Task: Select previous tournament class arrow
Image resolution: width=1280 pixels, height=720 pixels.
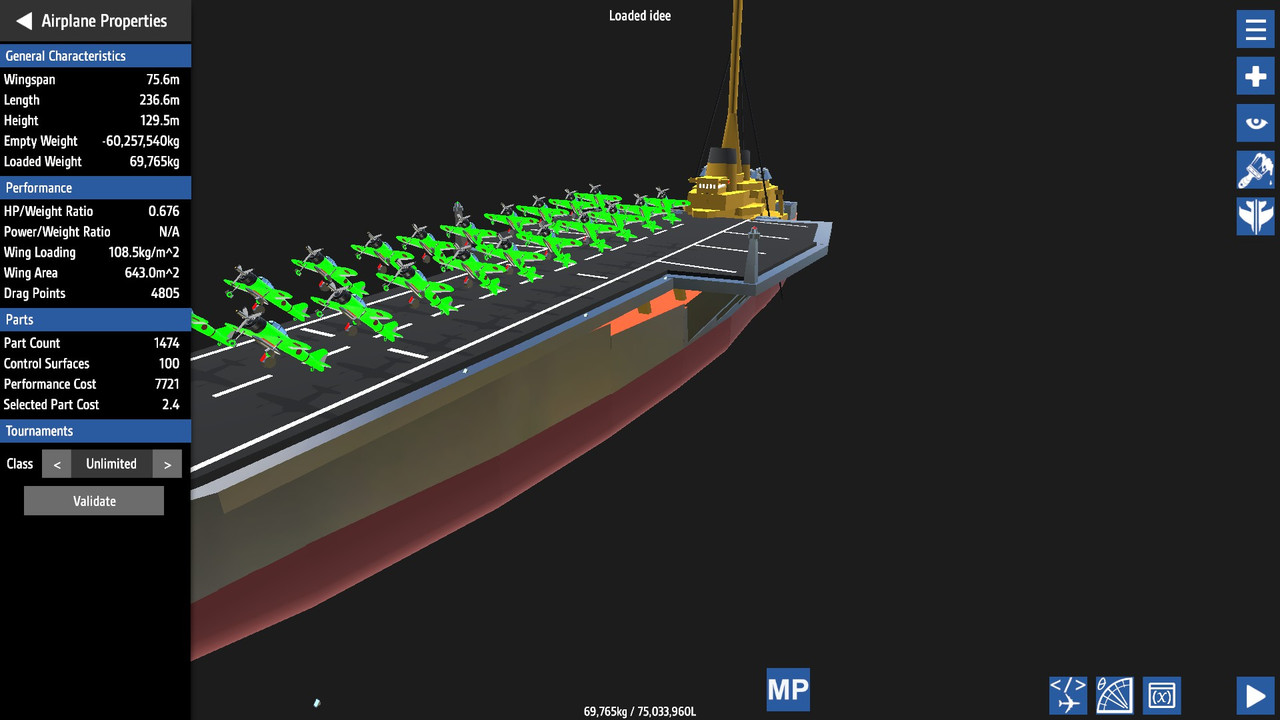Action: click(x=57, y=464)
